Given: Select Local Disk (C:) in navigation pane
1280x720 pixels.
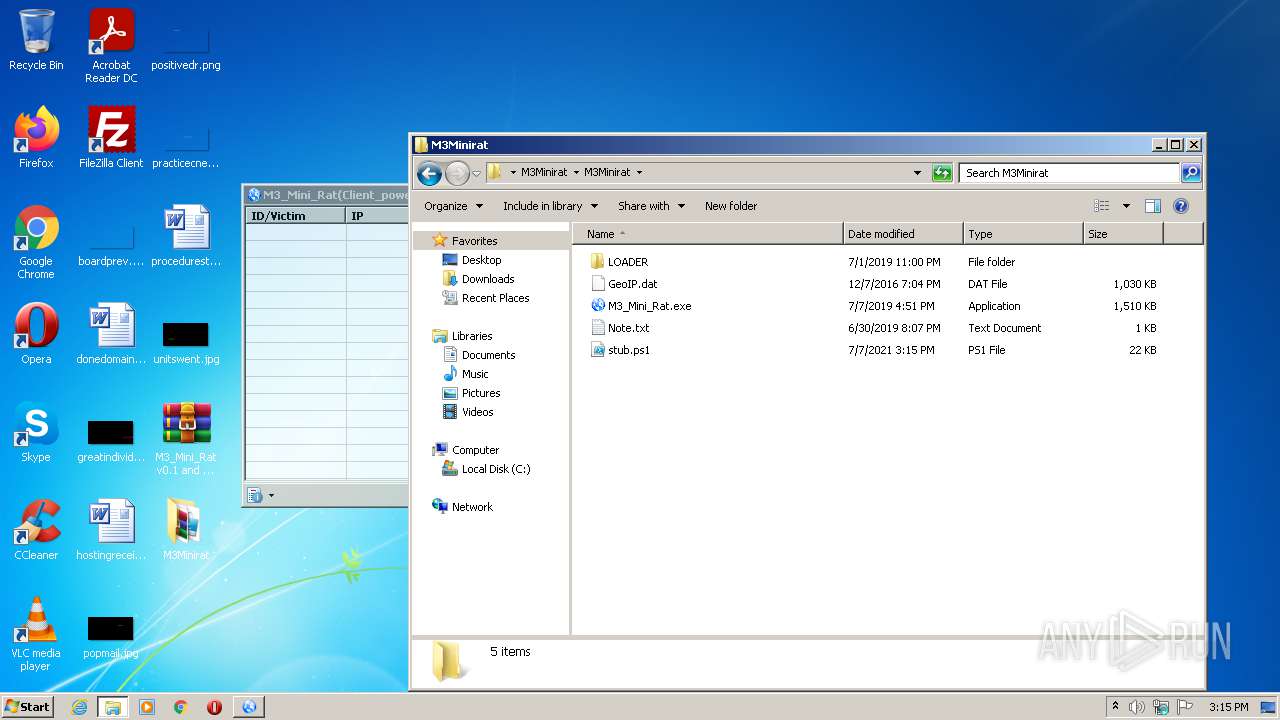Looking at the screenshot, I should point(495,469).
